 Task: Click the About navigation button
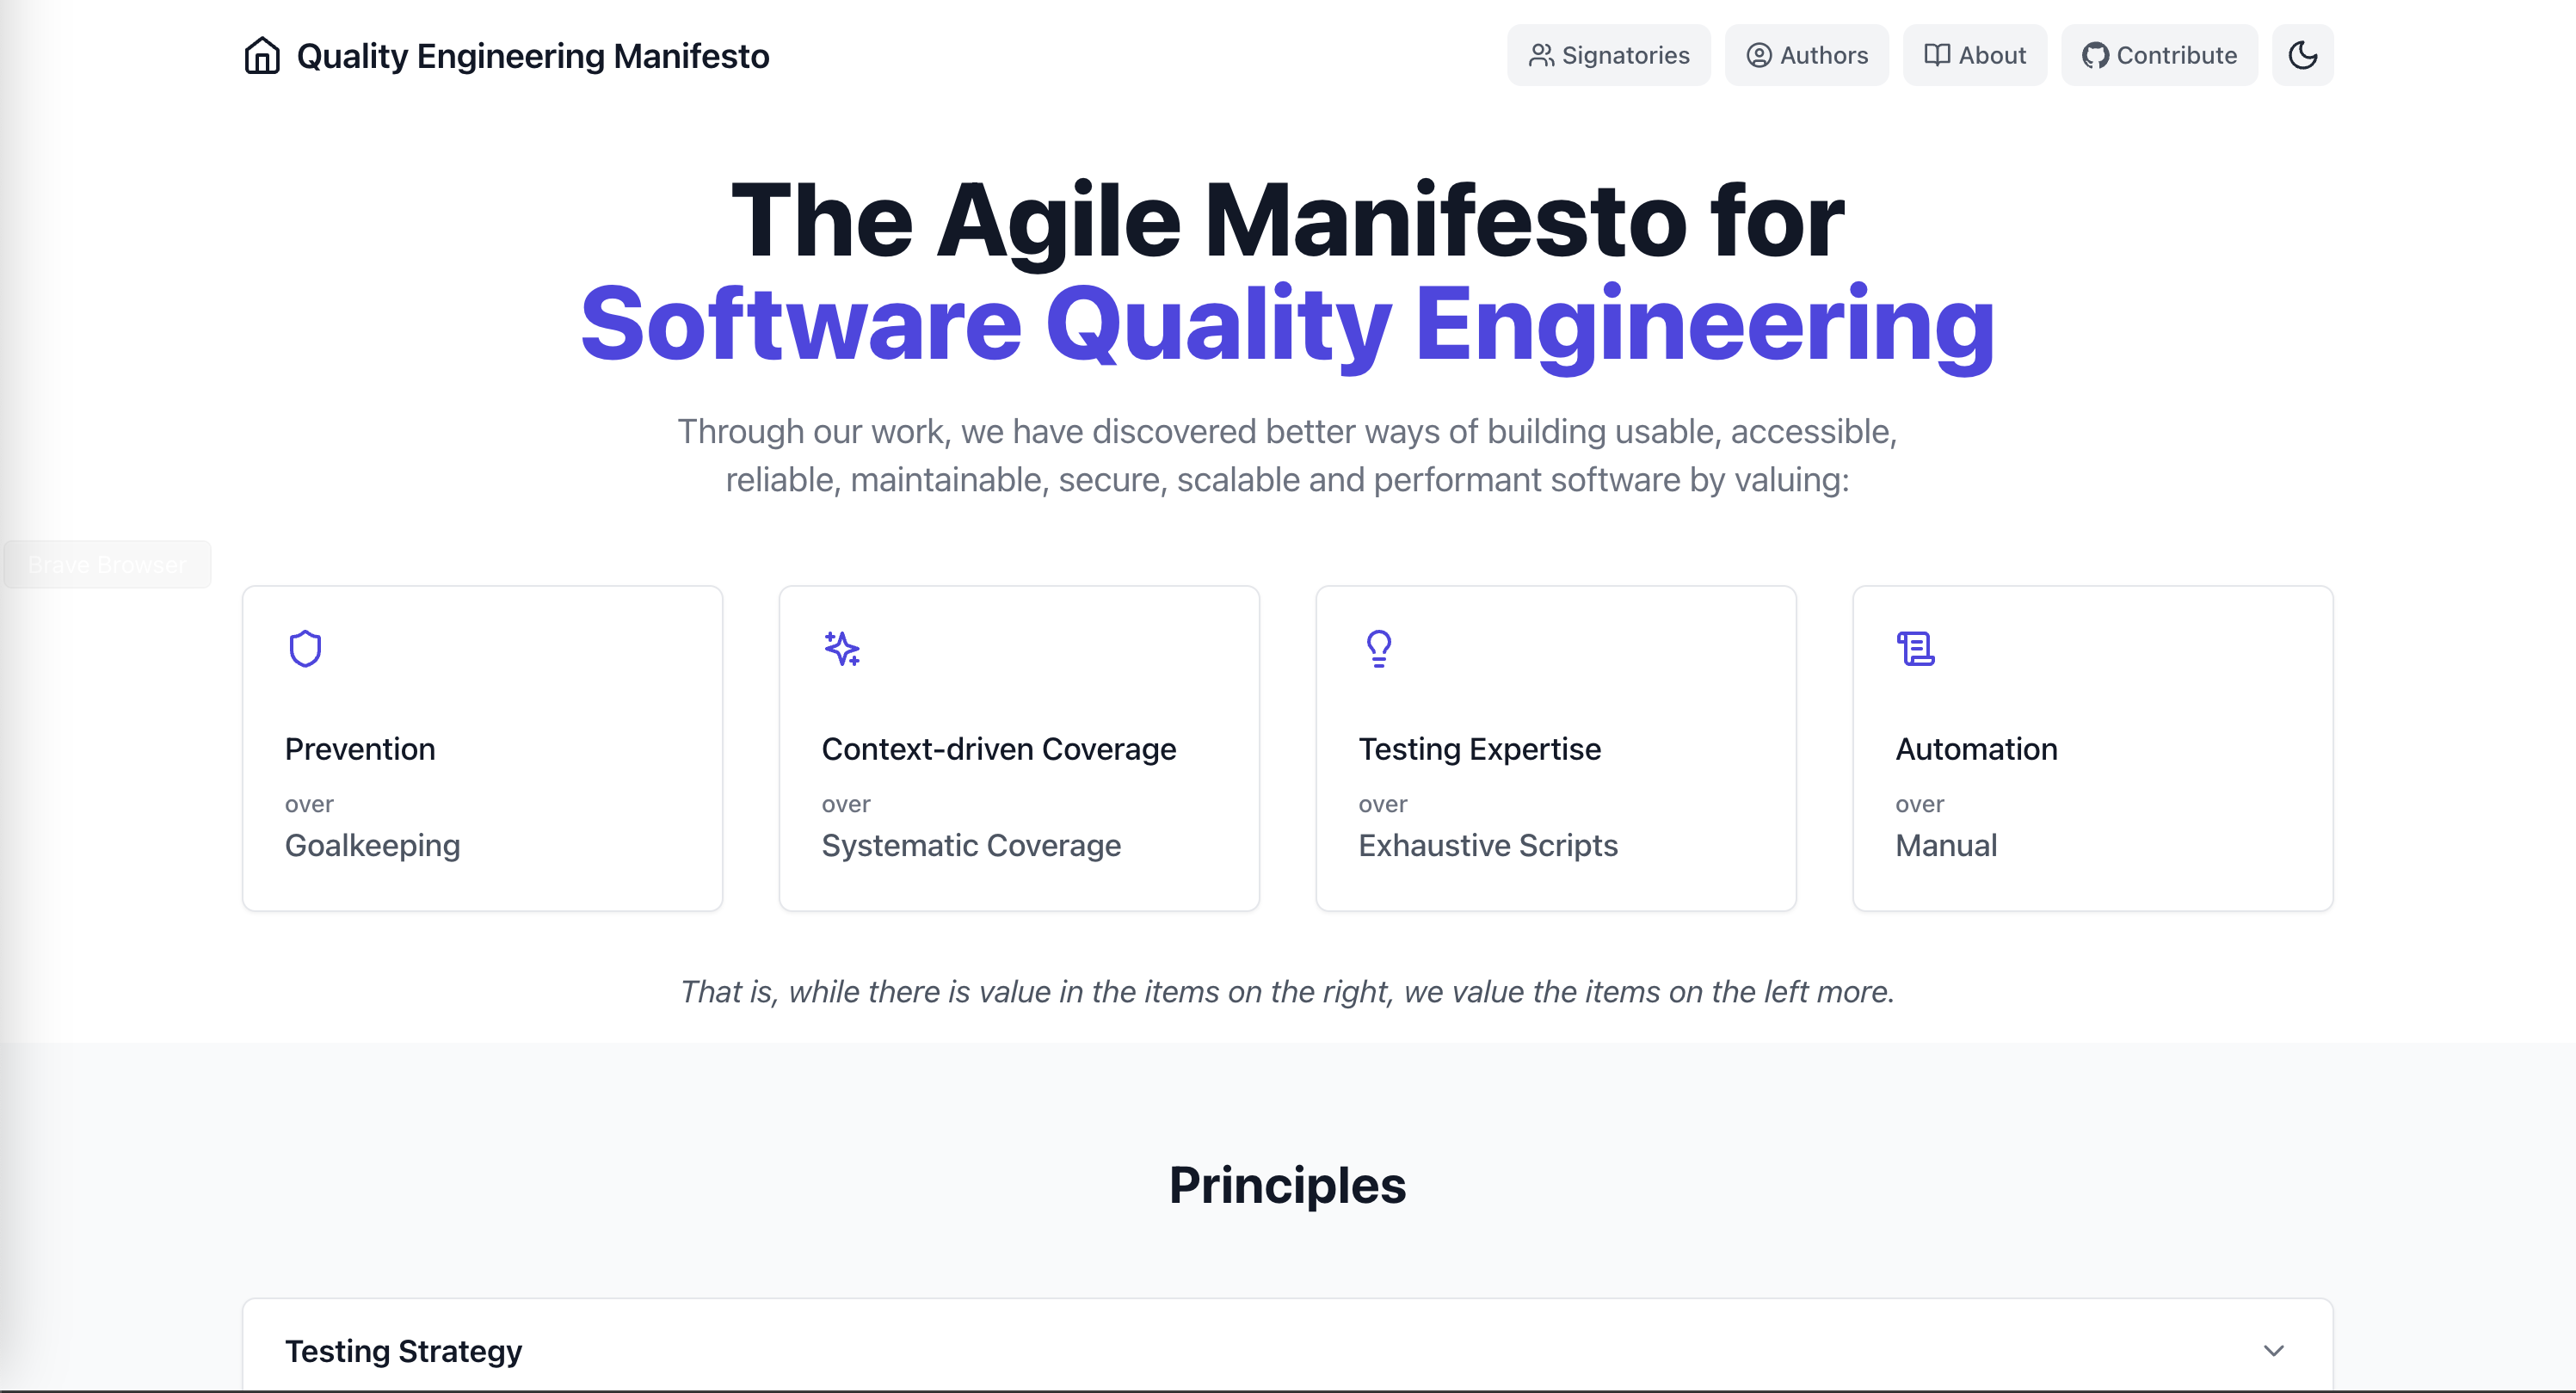click(x=1974, y=55)
